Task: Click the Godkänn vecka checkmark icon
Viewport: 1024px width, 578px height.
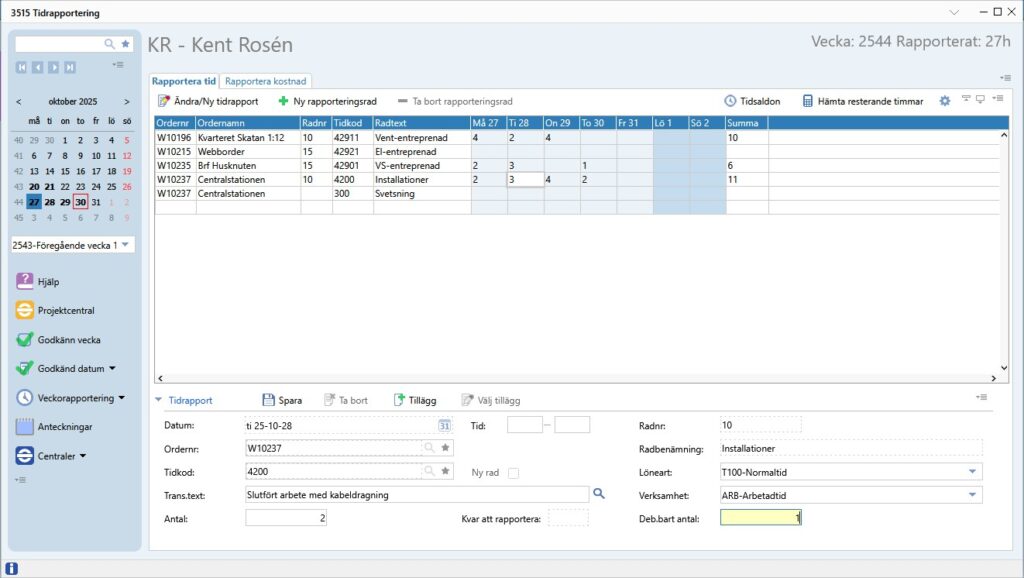Action: coord(26,340)
